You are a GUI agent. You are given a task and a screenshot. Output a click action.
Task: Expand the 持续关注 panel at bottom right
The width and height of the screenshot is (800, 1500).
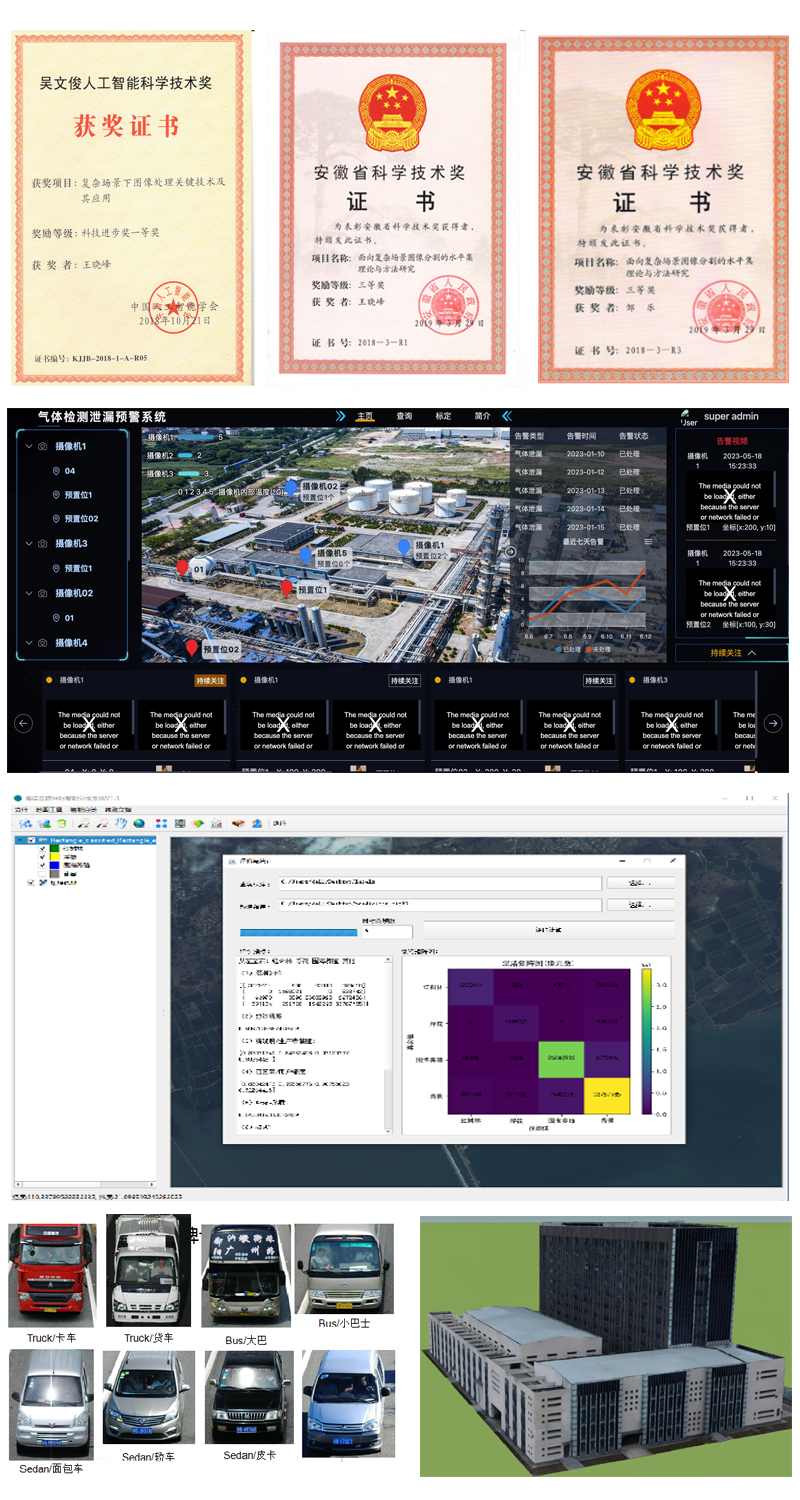tap(731, 653)
